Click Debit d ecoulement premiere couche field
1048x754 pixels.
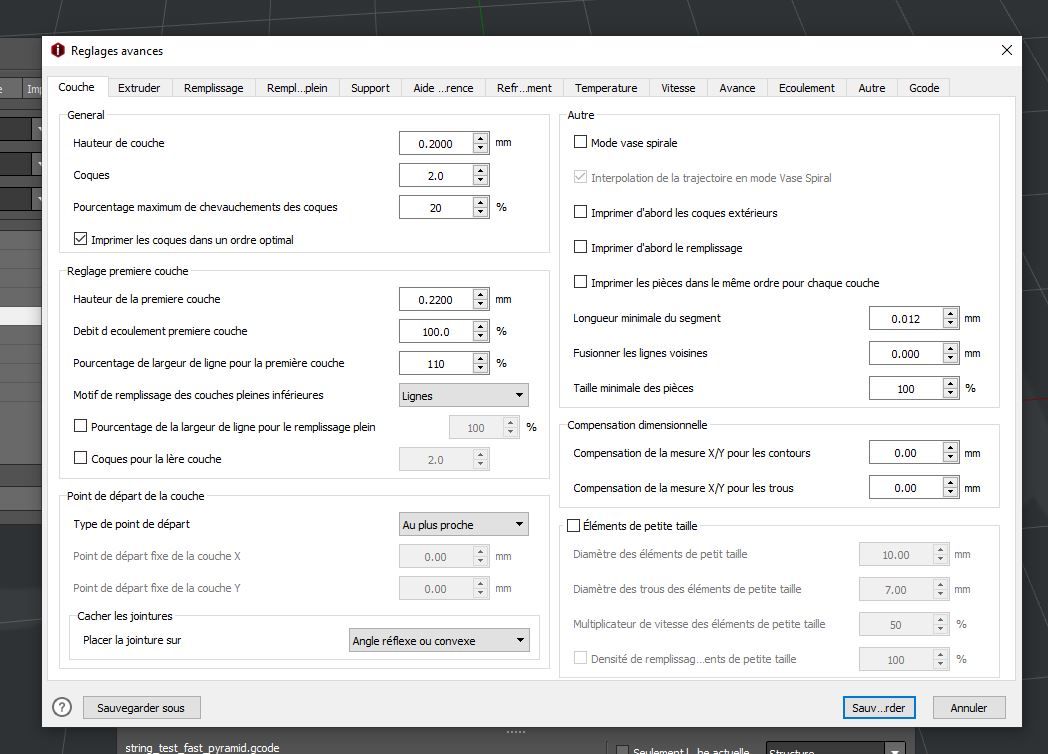pyautogui.click(x=436, y=331)
